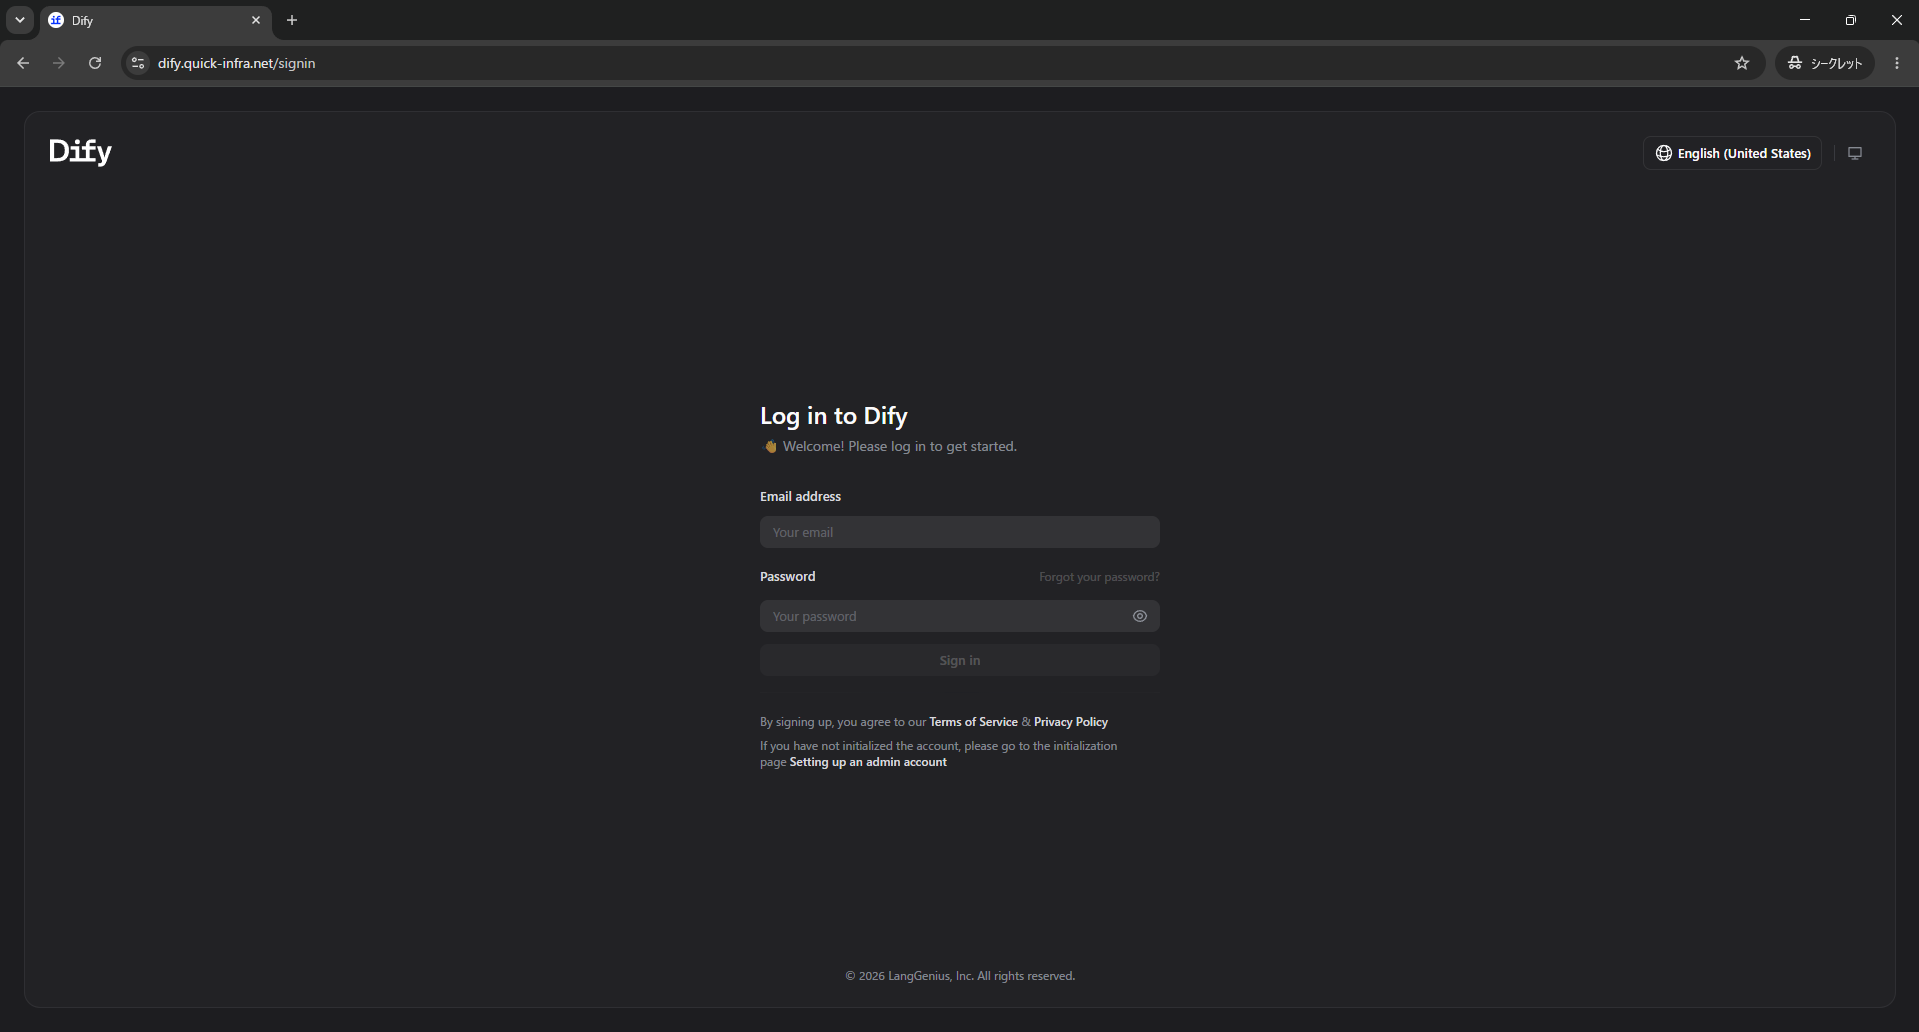Open the Forgot your password link
This screenshot has width=1919, height=1032.
(1099, 577)
